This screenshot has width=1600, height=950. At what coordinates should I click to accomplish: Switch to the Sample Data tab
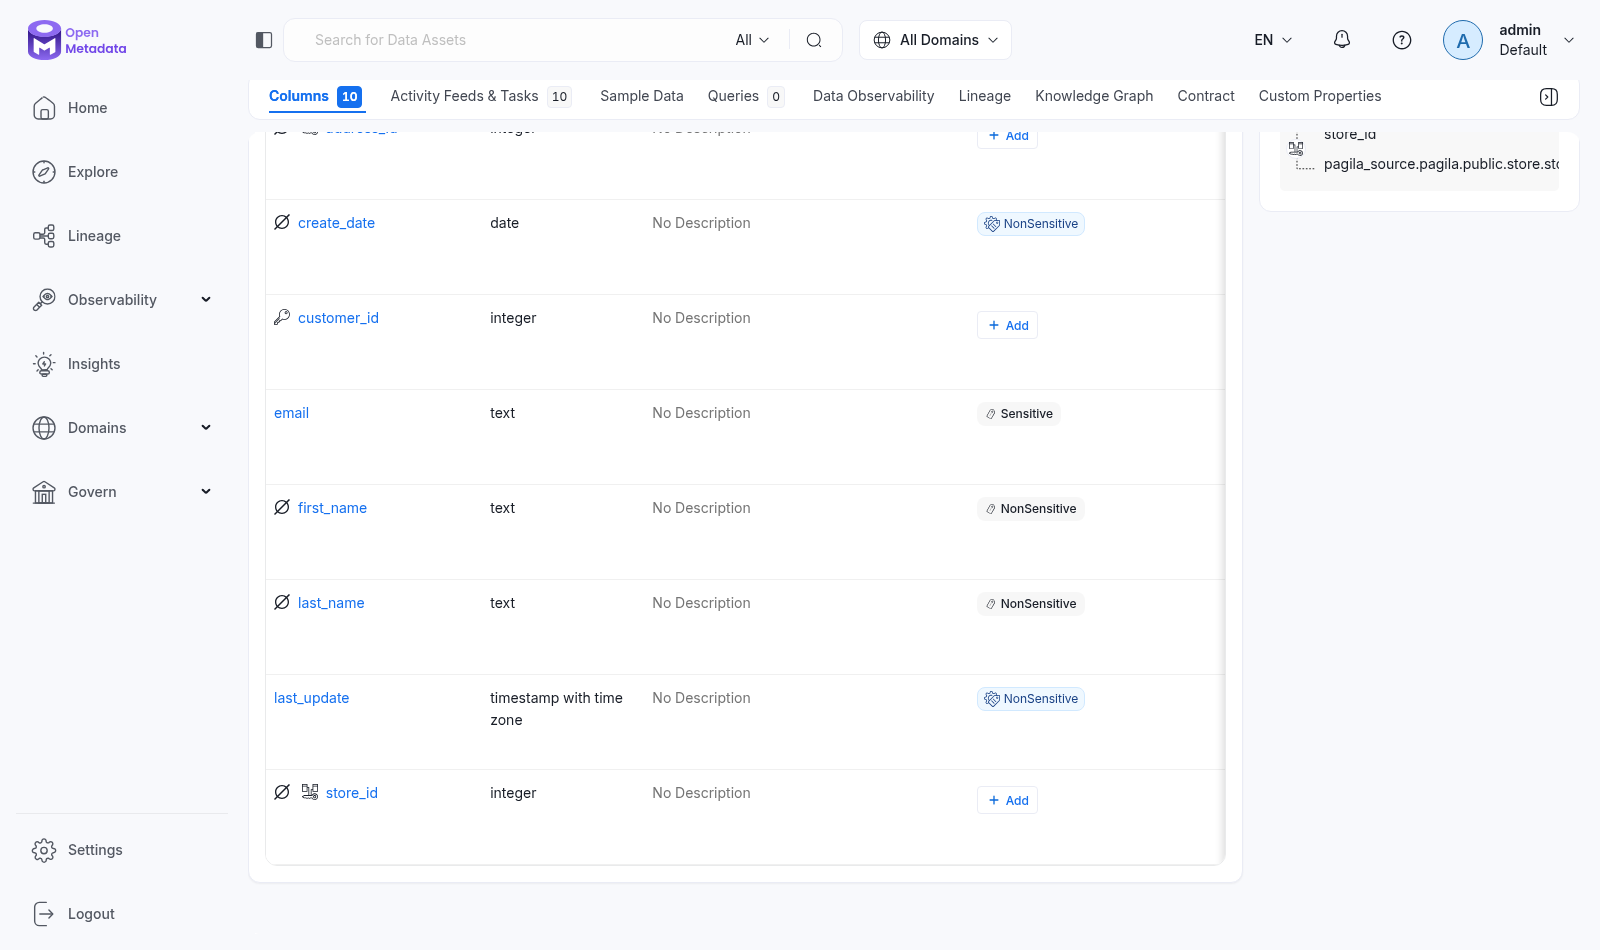point(642,96)
